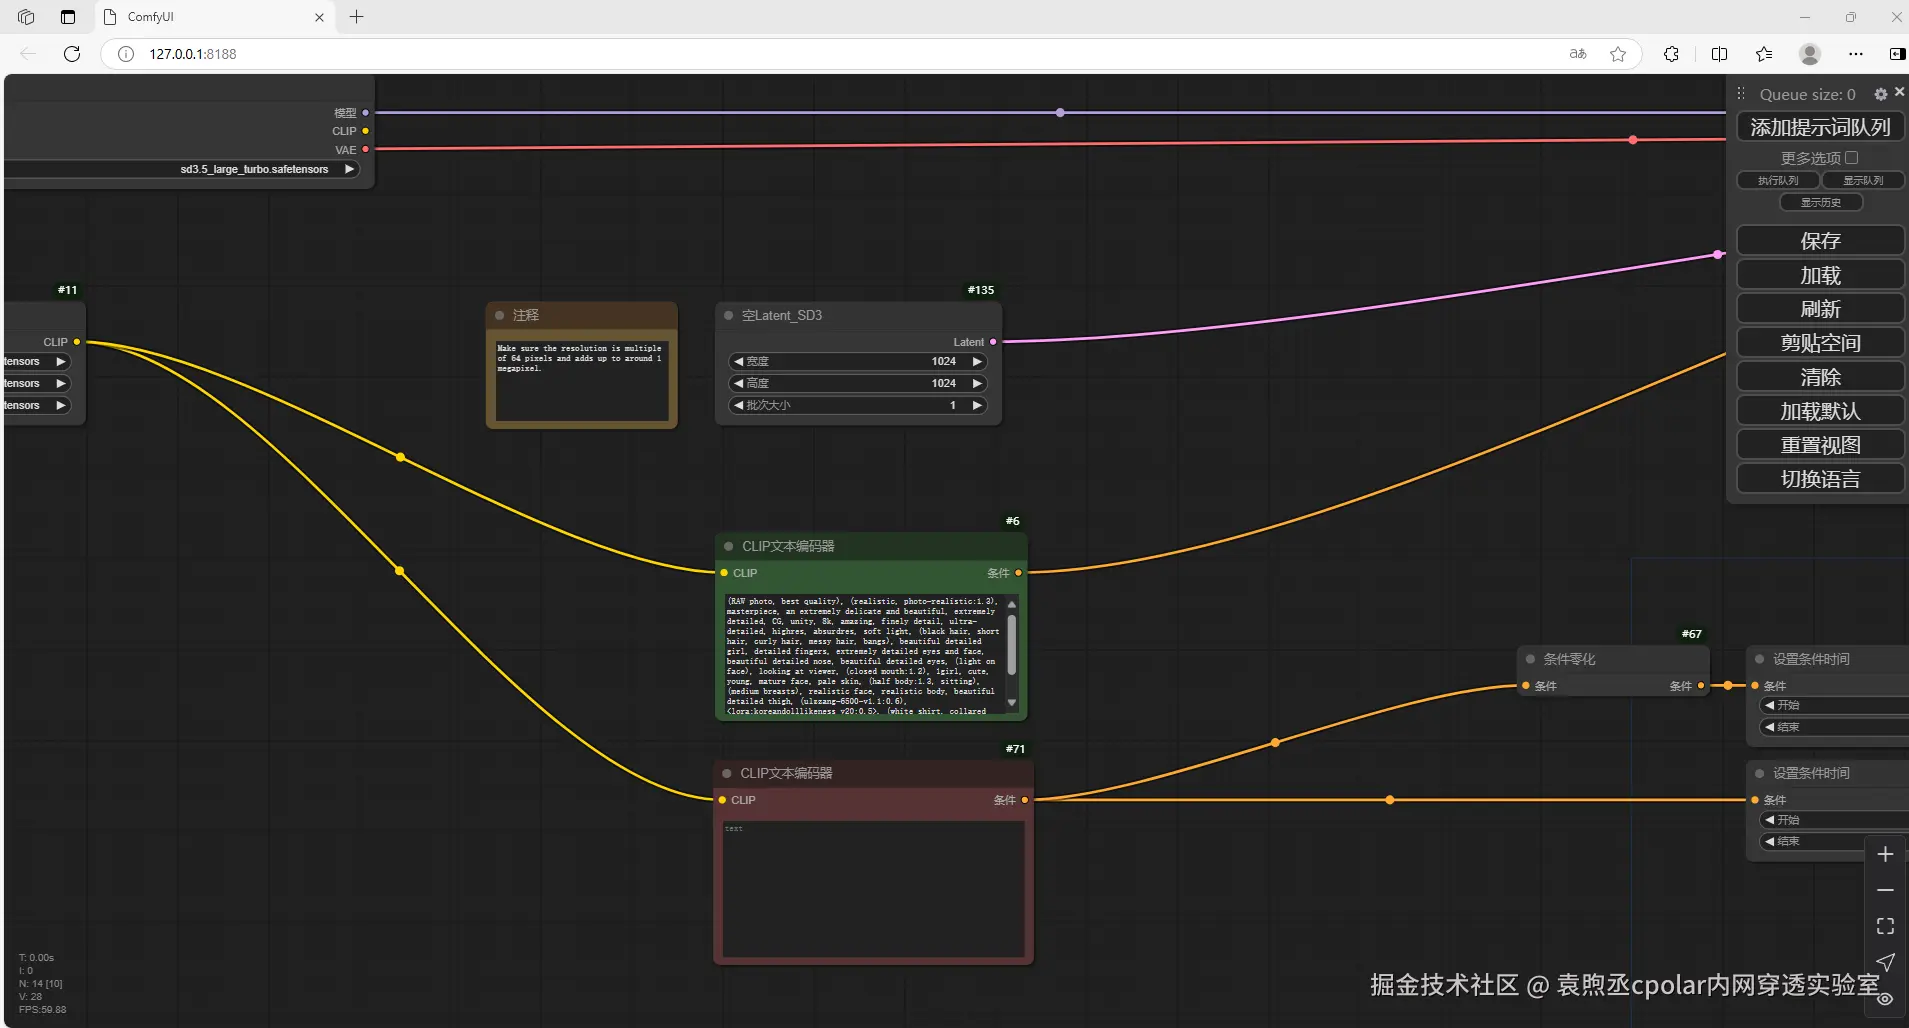Increase 宽度 with the right arrow
This screenshot has height=1028, width=1909.
977,361
